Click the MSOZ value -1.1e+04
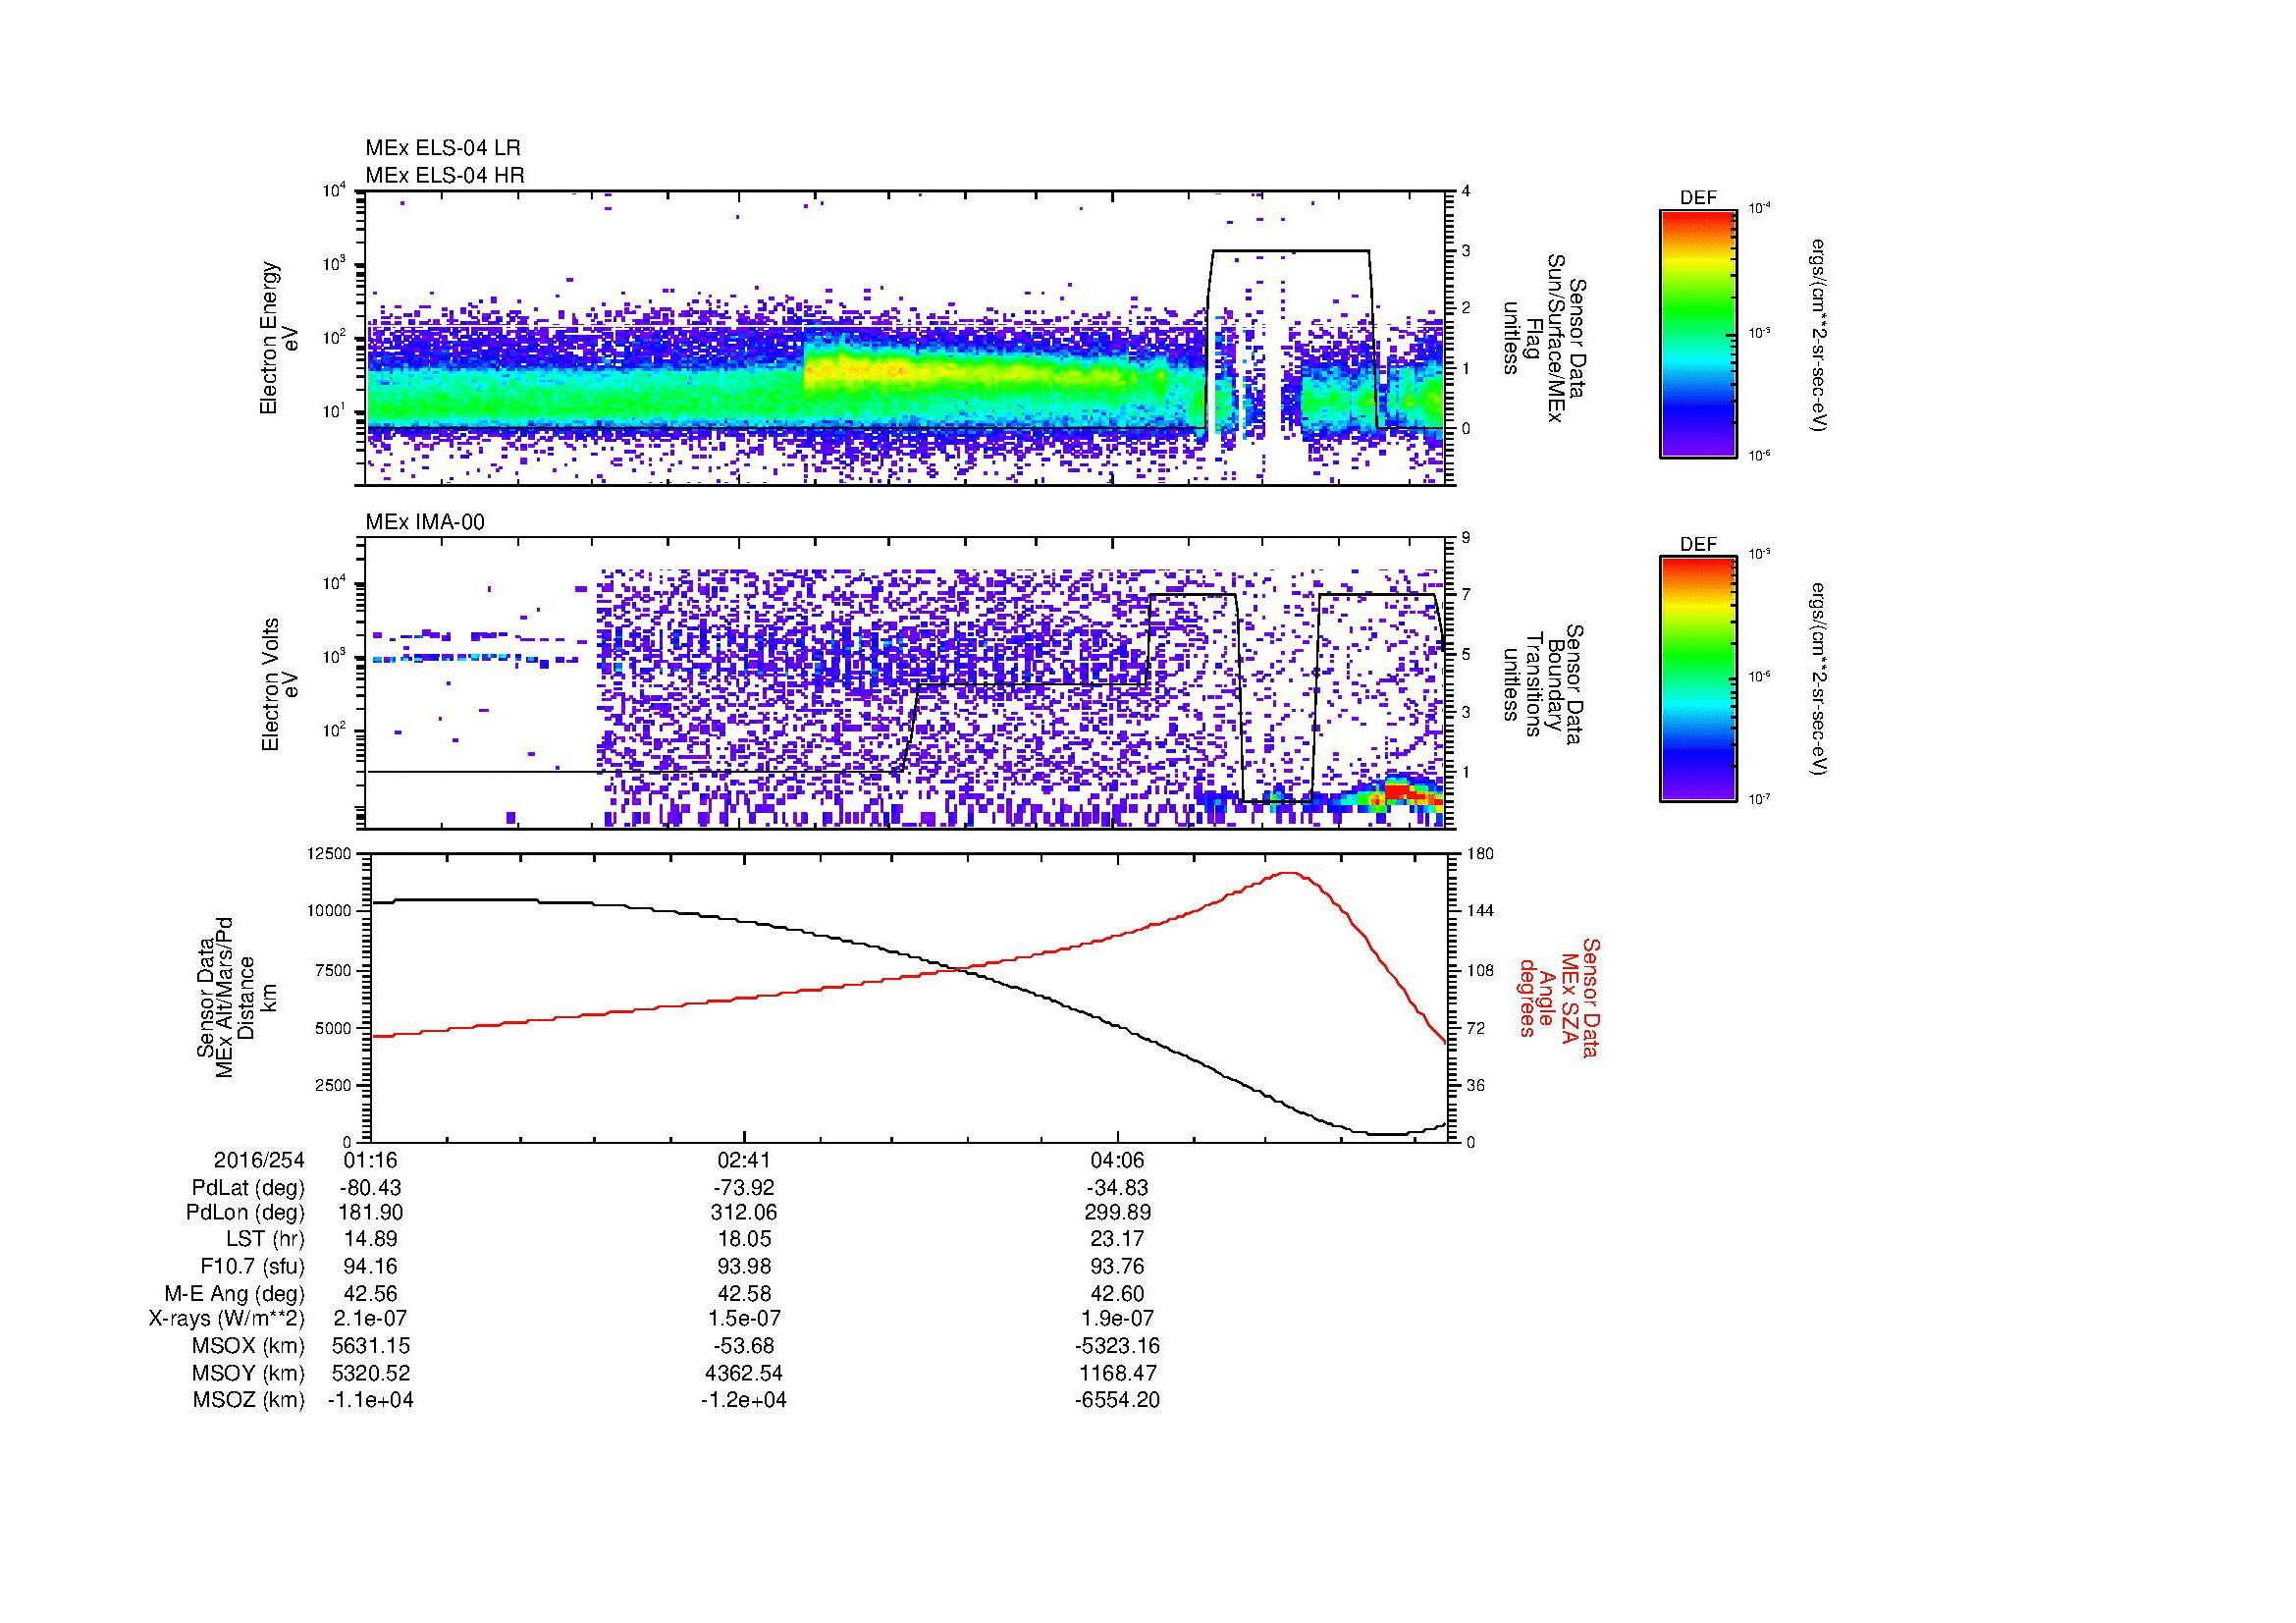The image size is (2296, 1623). [370, 1400]
